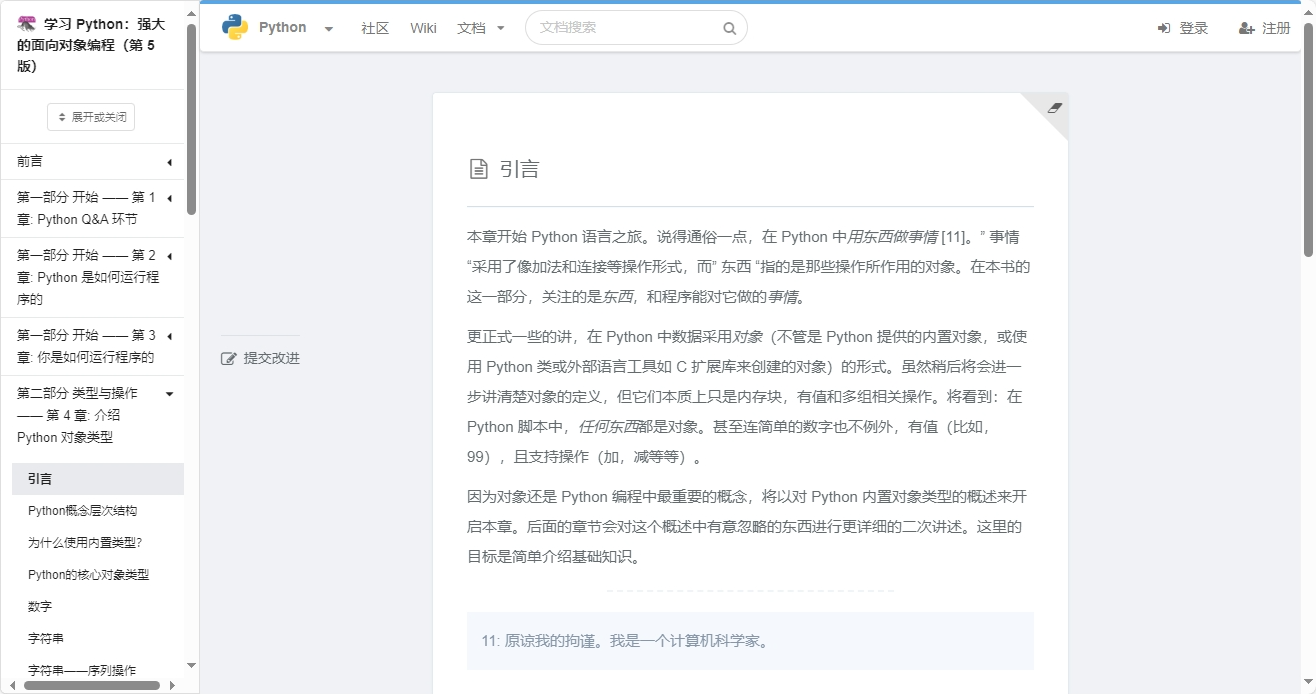Open the Wiki menu item
This screenshot has height=694, width=1316.
point(423,28)
